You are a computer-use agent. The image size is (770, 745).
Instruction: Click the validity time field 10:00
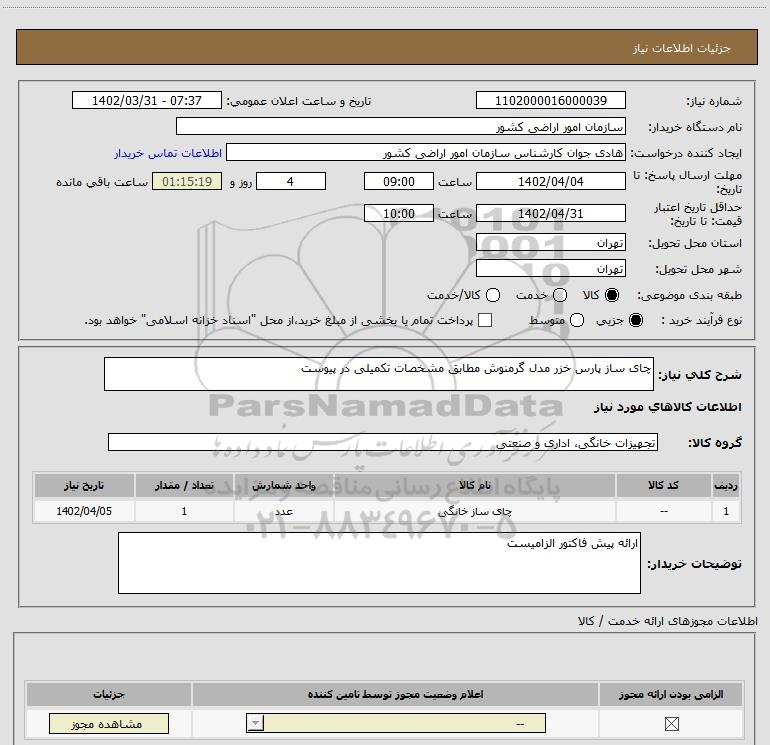pos(399,213)
